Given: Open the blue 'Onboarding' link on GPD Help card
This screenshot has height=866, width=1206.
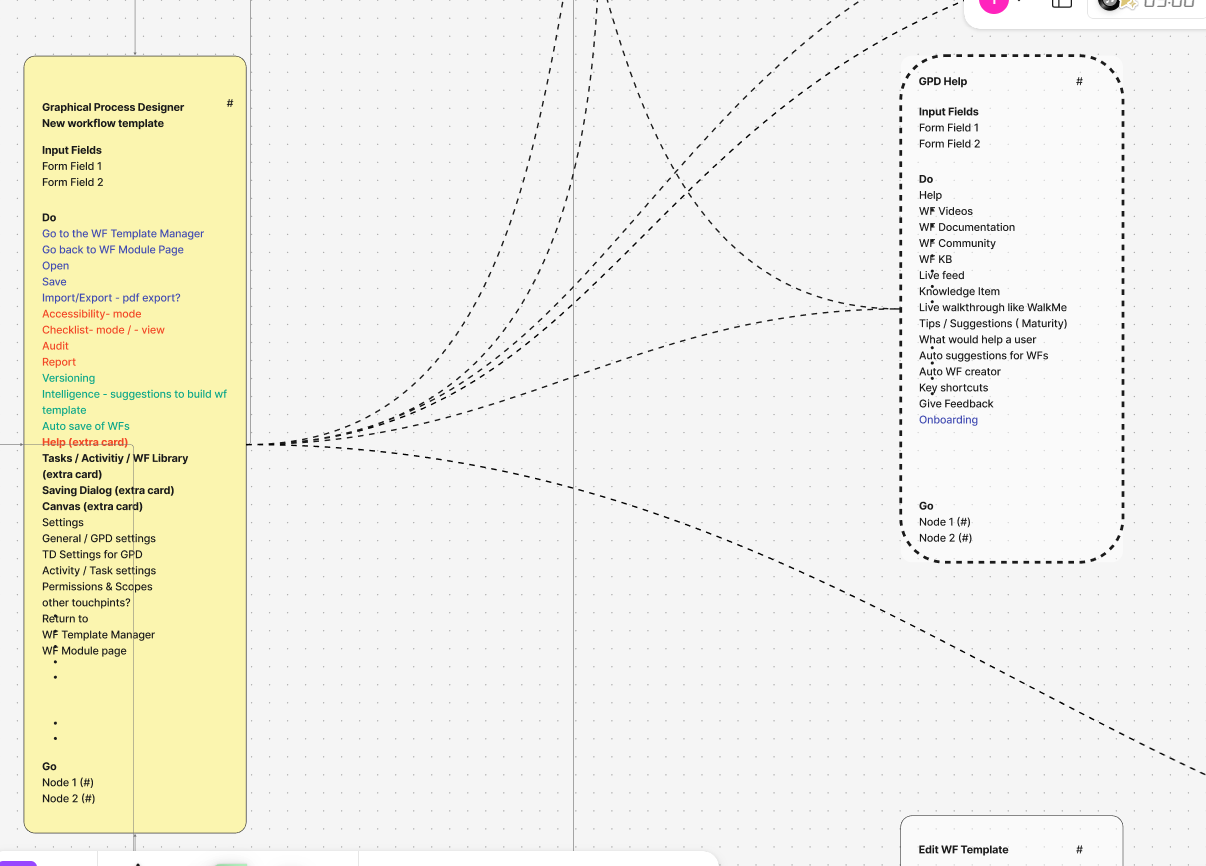Looking at the screenshot, I should click(948, 419).
